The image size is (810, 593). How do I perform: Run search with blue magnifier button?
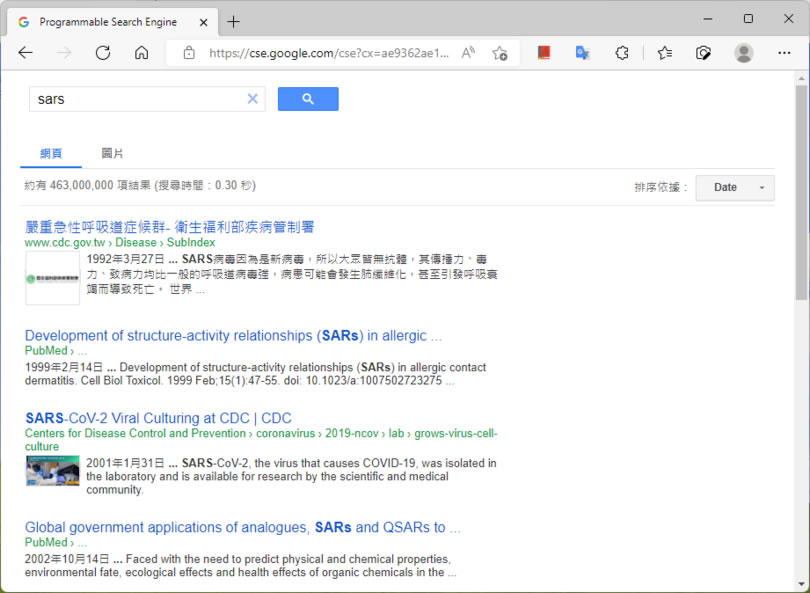pyautogui.click(x=308, y=99)
